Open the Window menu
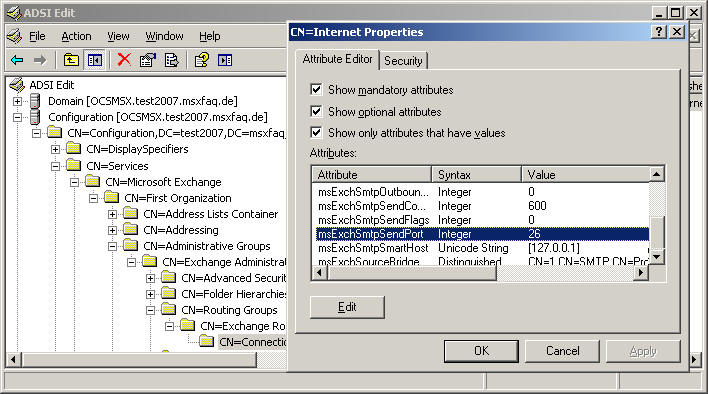This screenshot has height=394, width=708. [x=164, y=36]
